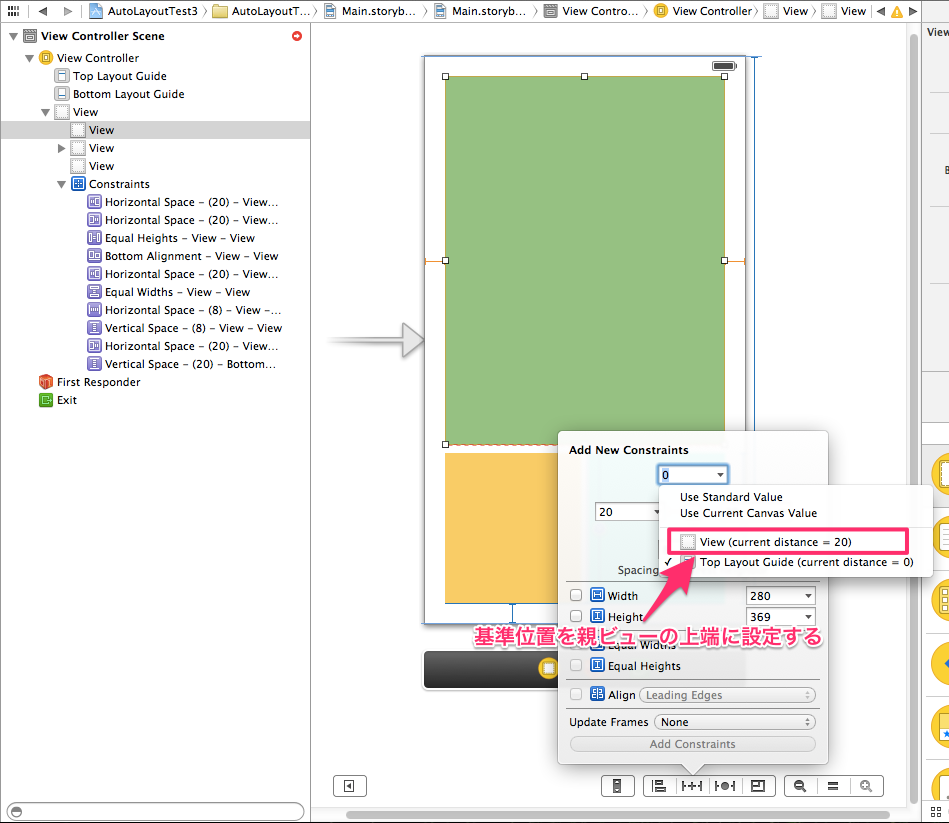Enable the Width constraint checkbox
The width and height of the screenshot is (949, 823).
coord(575,594)
